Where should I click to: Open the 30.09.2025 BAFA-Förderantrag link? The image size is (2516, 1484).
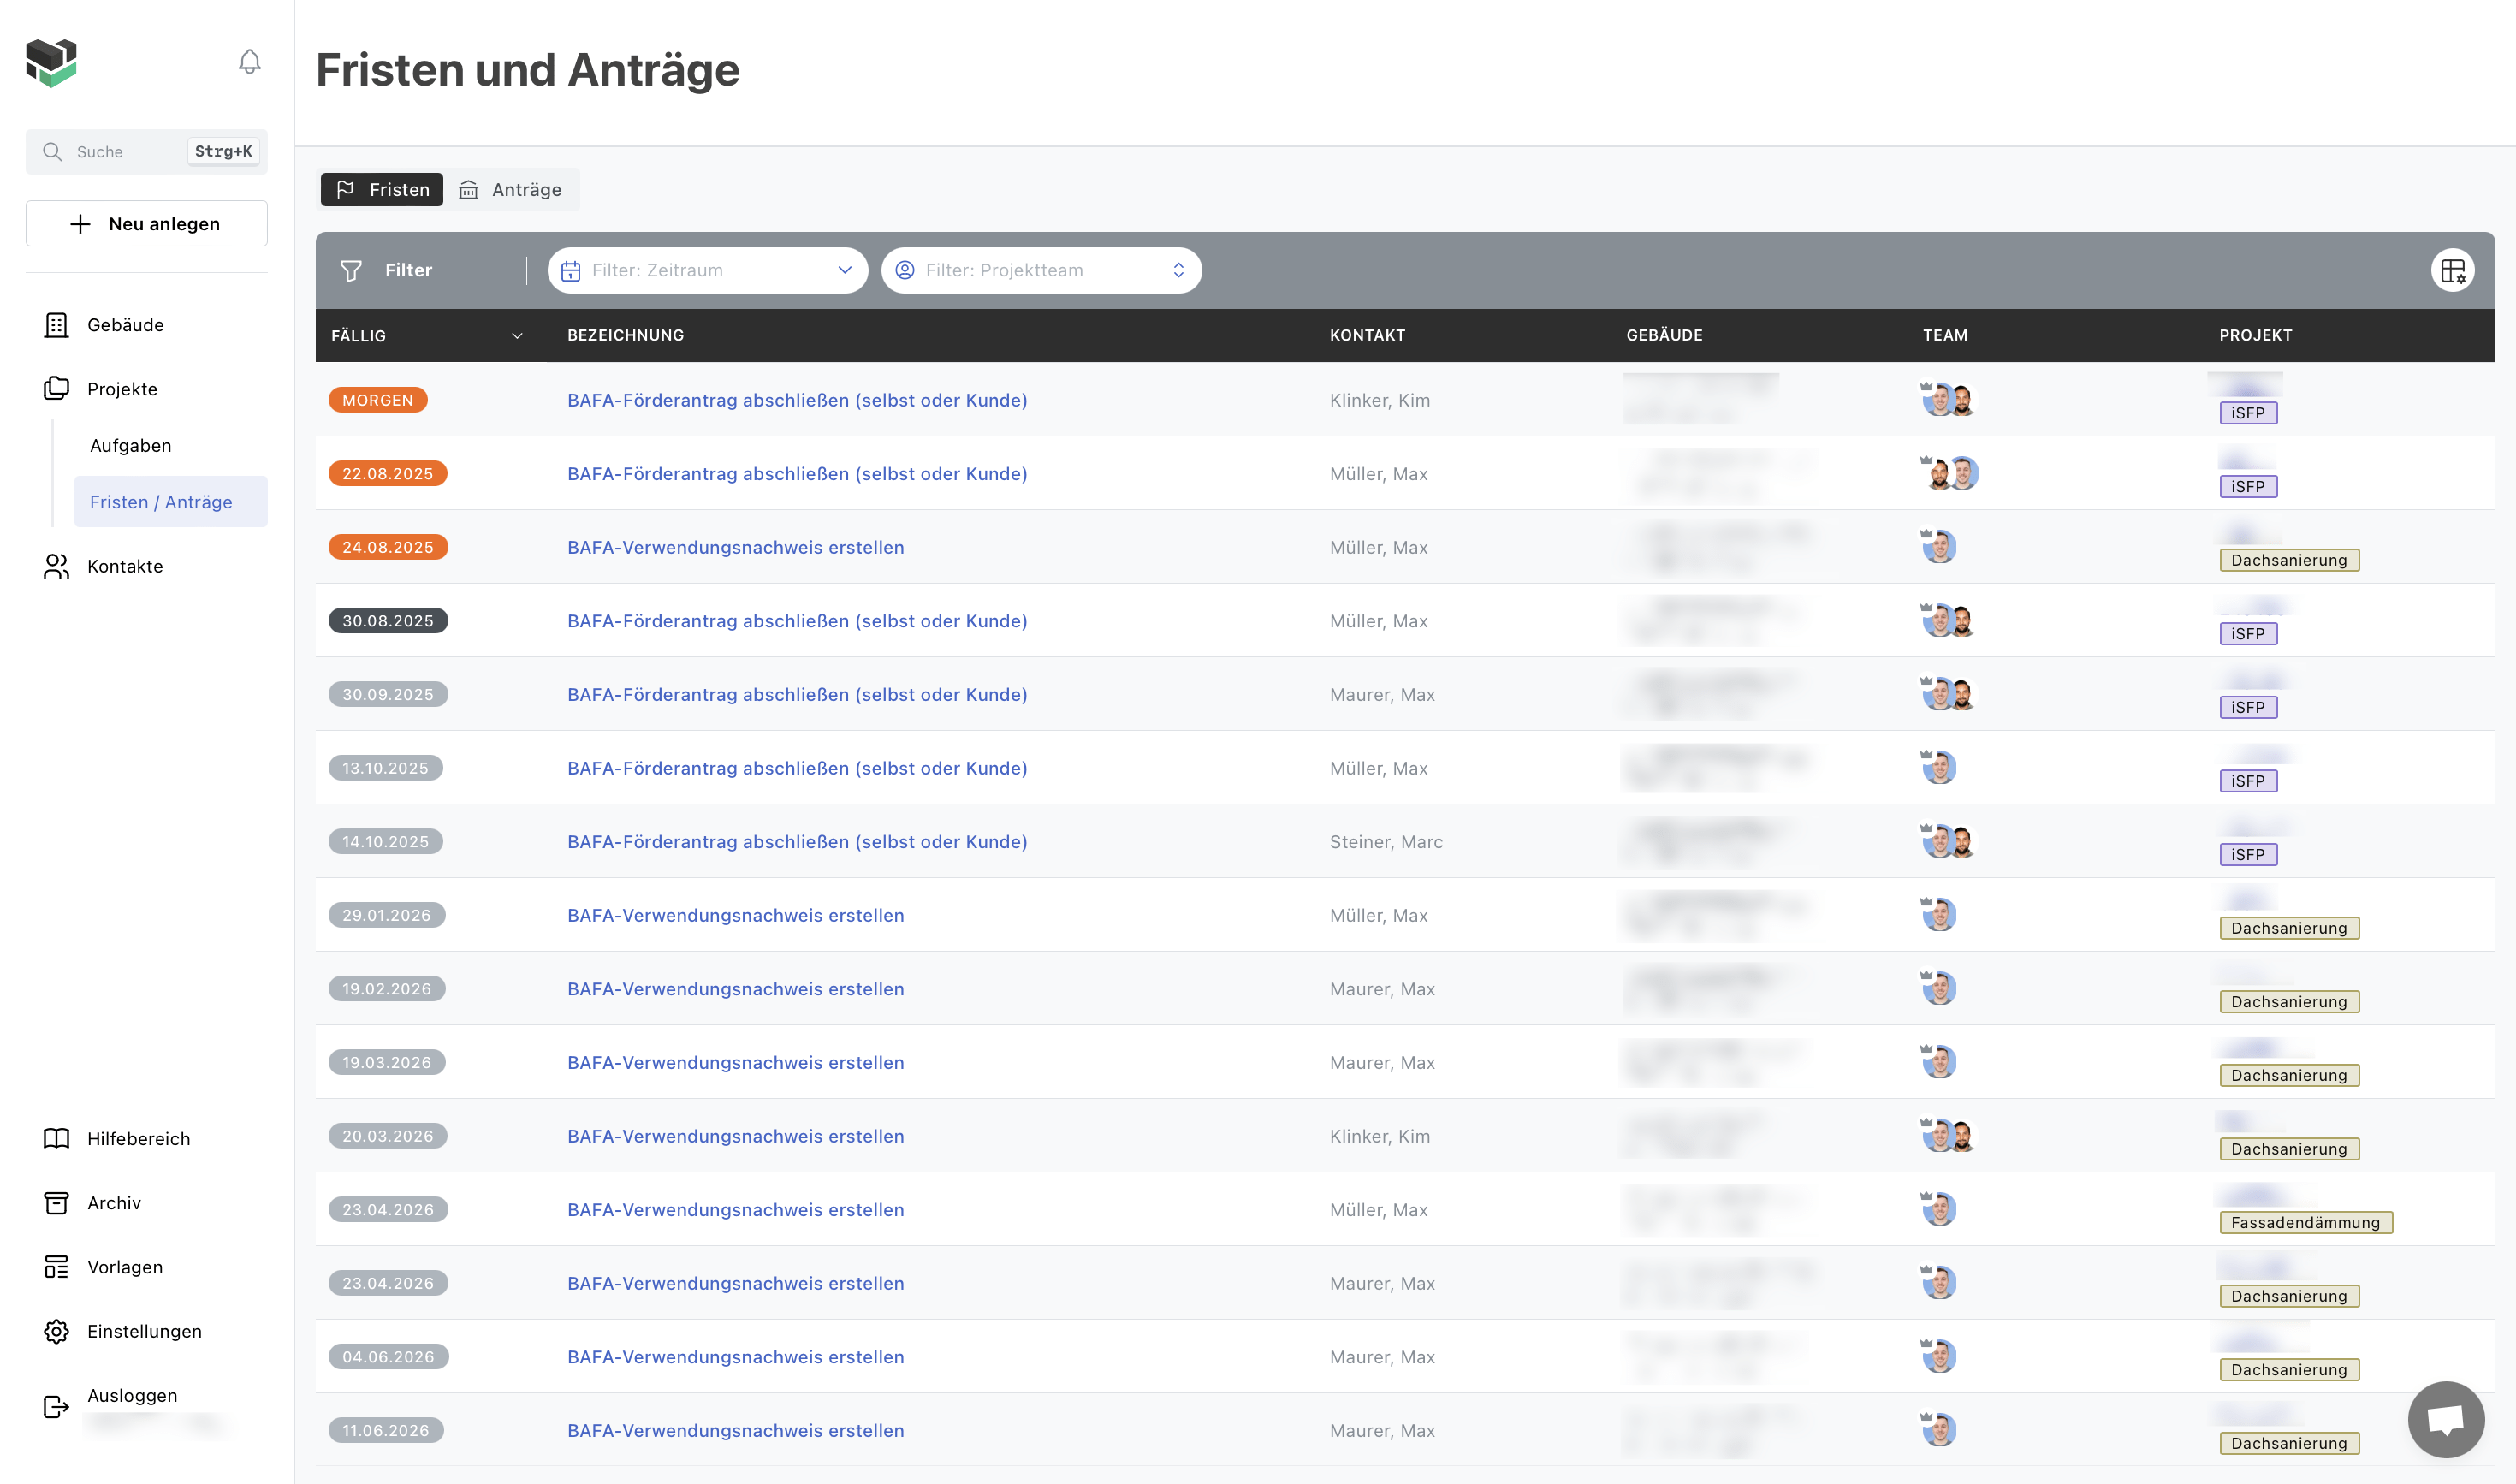pos(797,694)
